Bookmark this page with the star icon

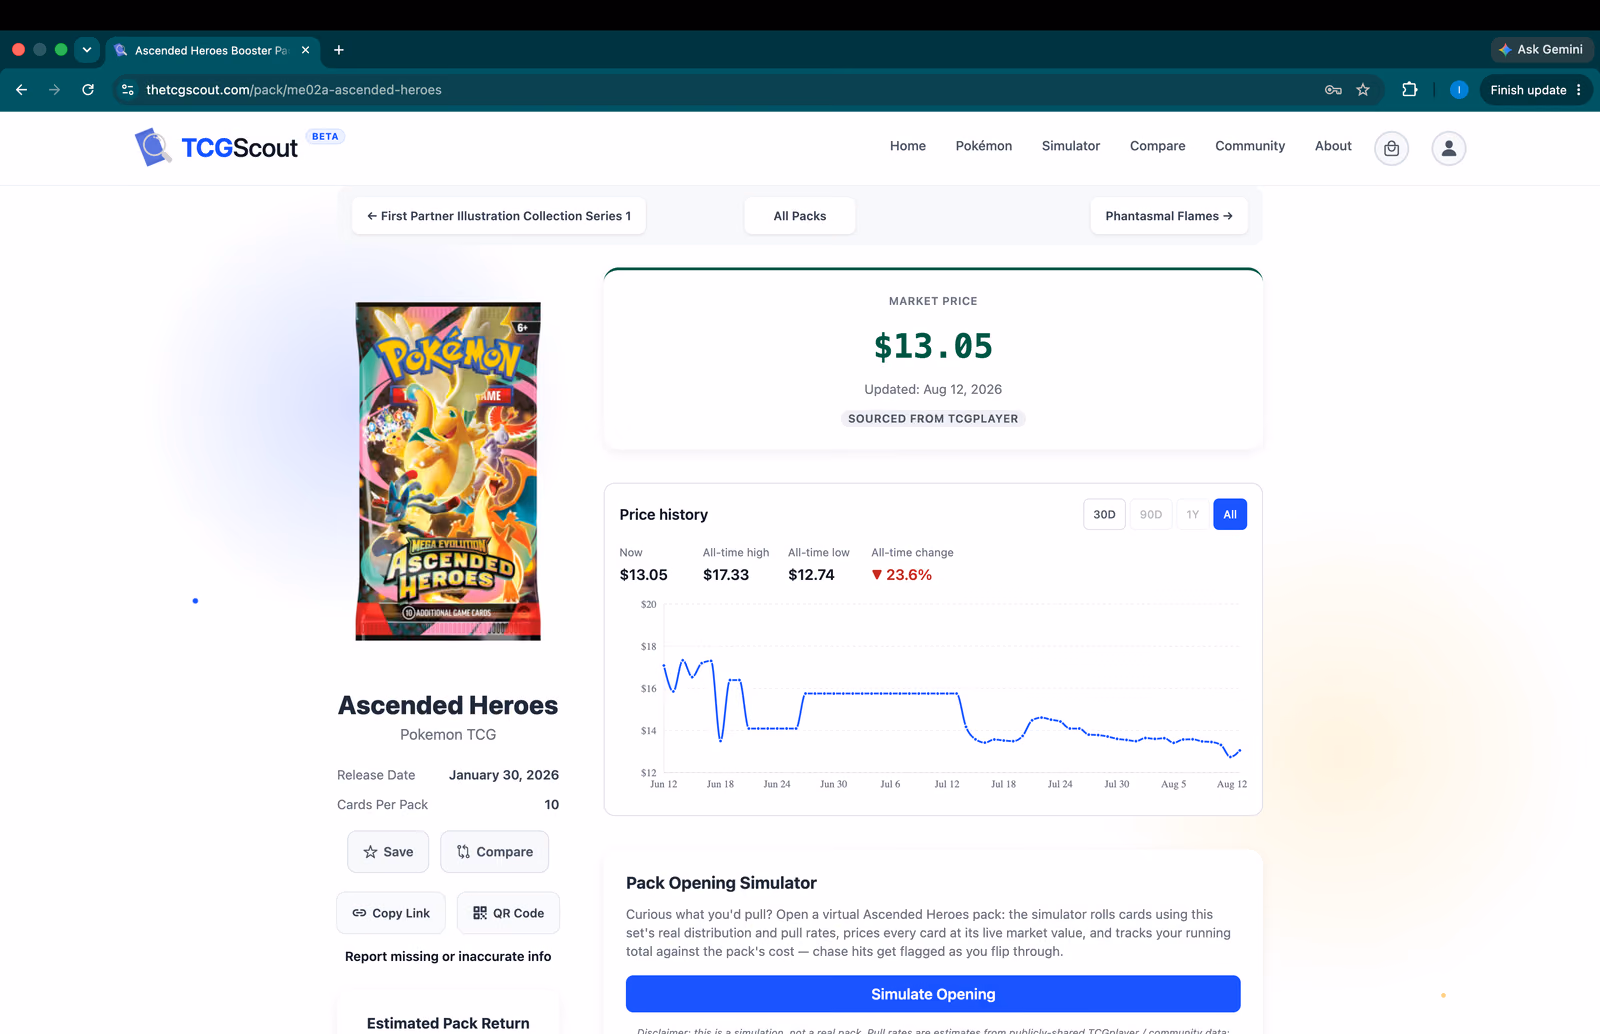click(1363, 90)
